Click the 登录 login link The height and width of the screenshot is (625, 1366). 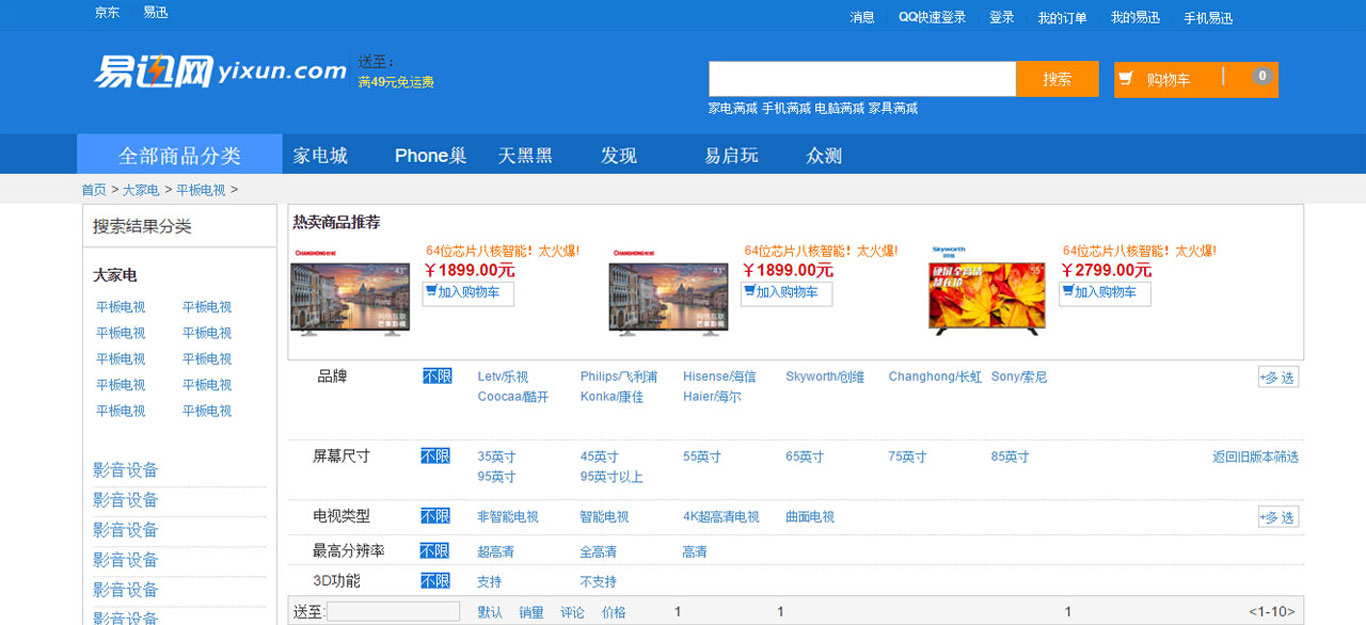click(1002, 17)
